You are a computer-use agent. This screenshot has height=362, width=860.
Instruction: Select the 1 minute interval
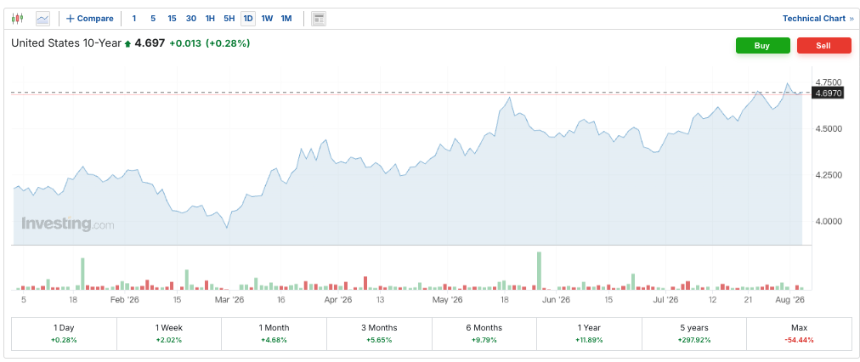click(134, 19)
